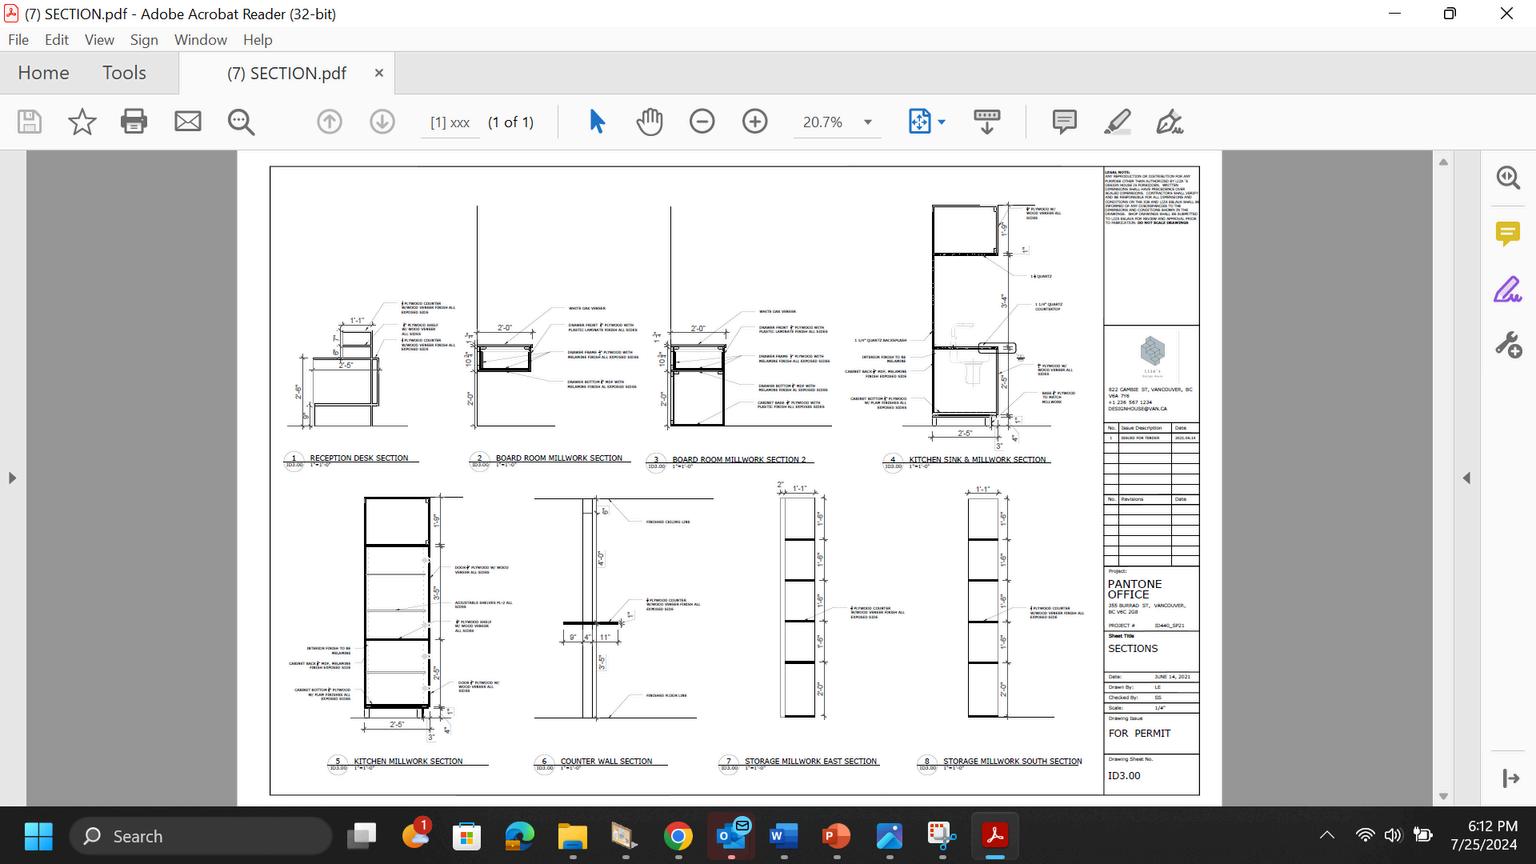Click the document vertical scrollbar up arrow
Viewport: 1536px width, 864px height.
(x=1442, y=161)
